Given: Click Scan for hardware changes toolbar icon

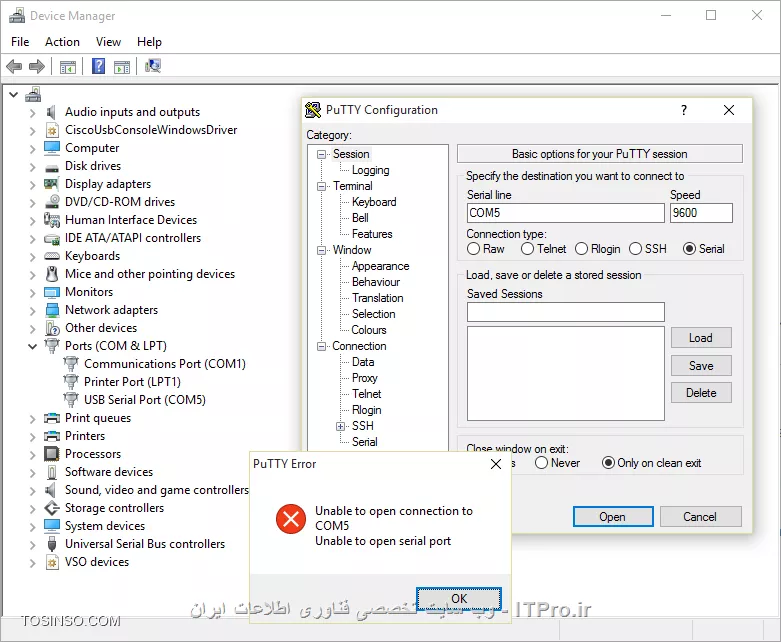Looking at the screenshot, I should (x=153, y=67).
